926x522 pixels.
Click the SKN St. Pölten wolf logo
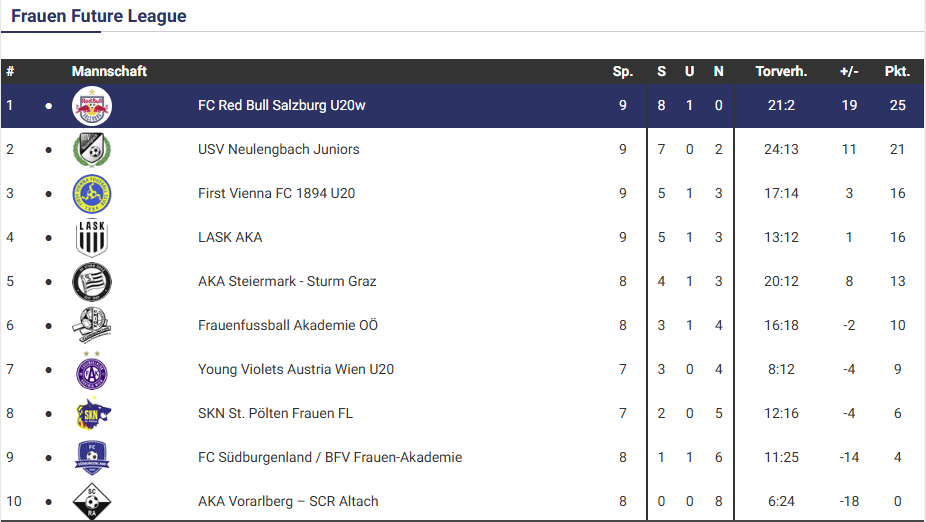pyautogui.click(x=92, y=414)
